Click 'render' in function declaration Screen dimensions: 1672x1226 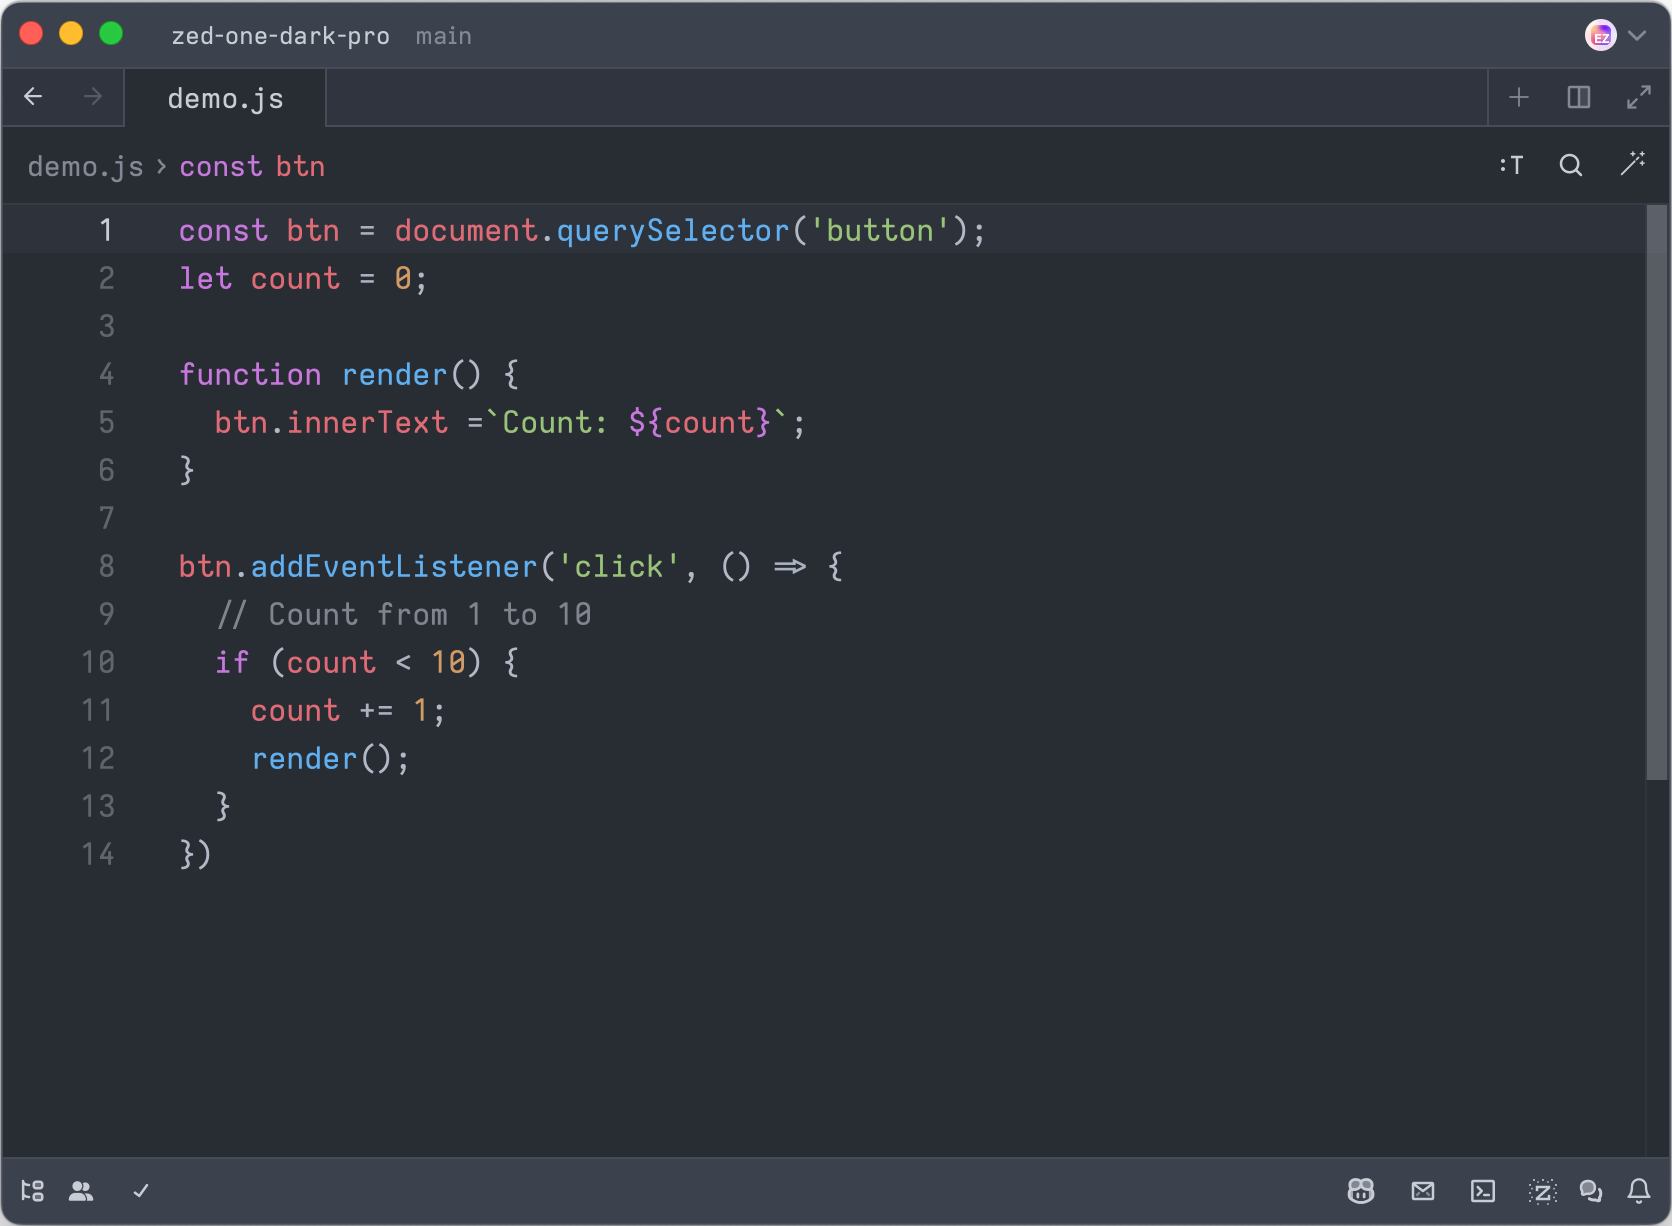point(394,375)
